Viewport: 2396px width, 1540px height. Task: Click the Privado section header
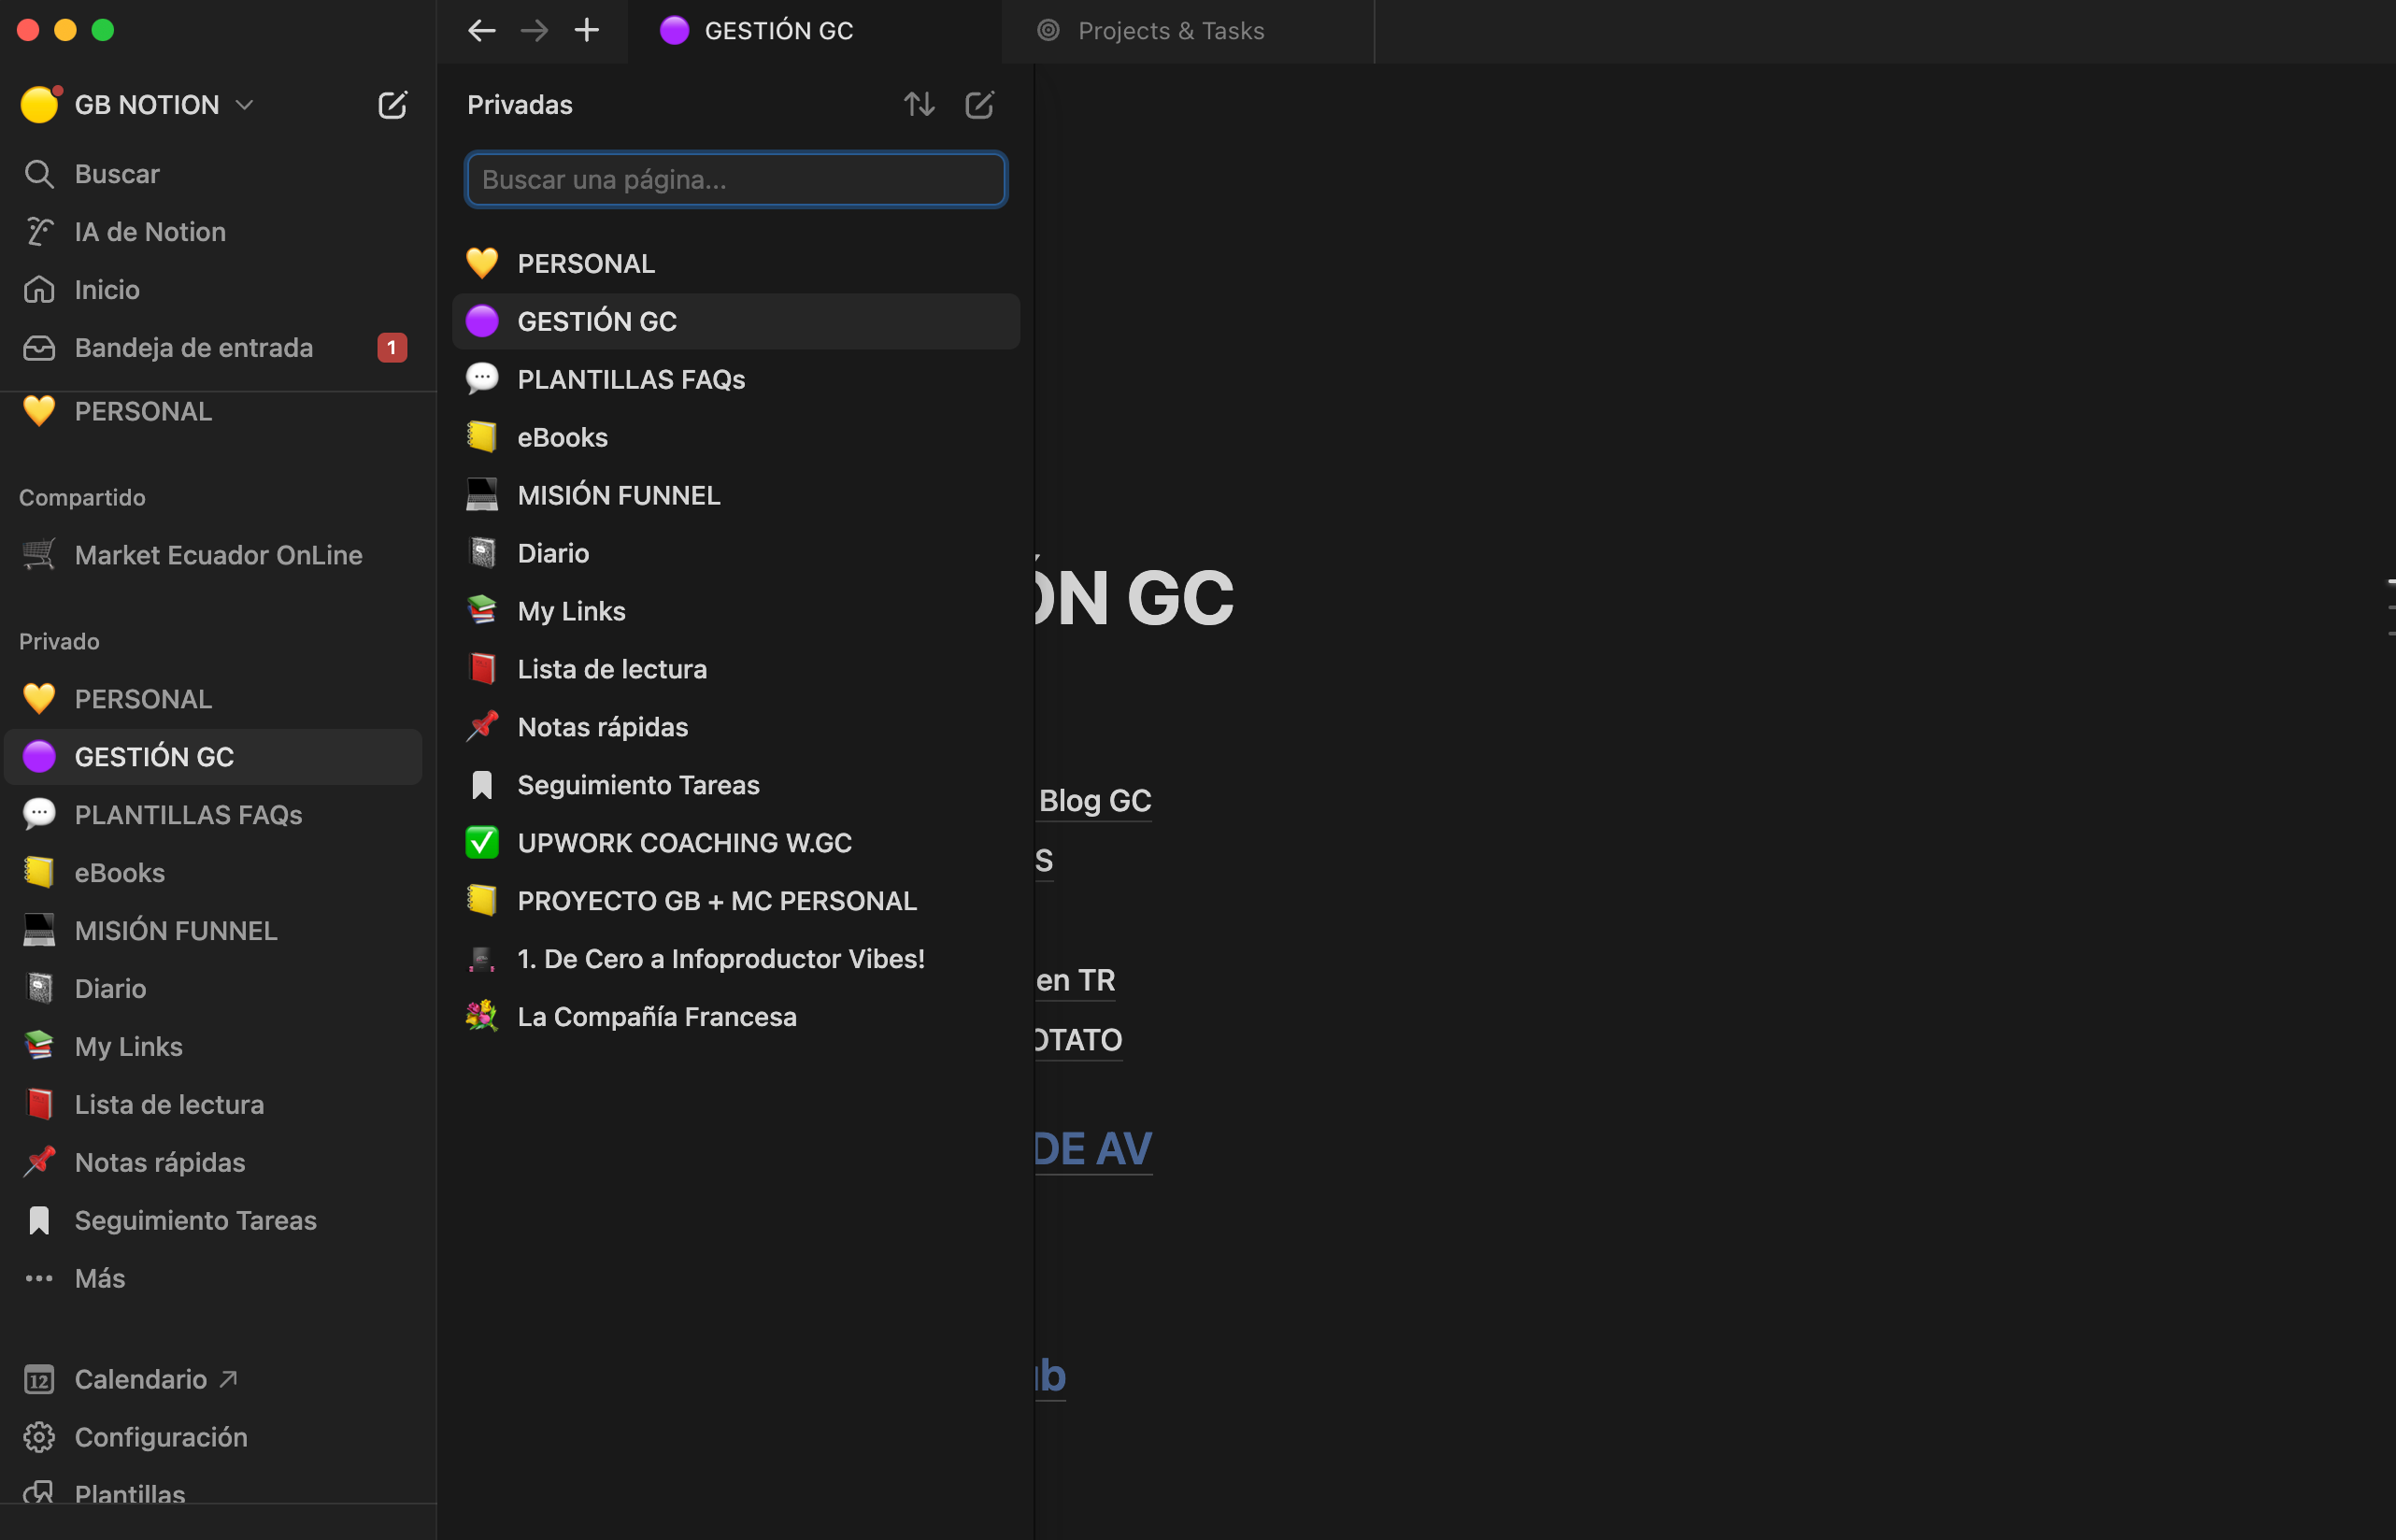(59, 642)
